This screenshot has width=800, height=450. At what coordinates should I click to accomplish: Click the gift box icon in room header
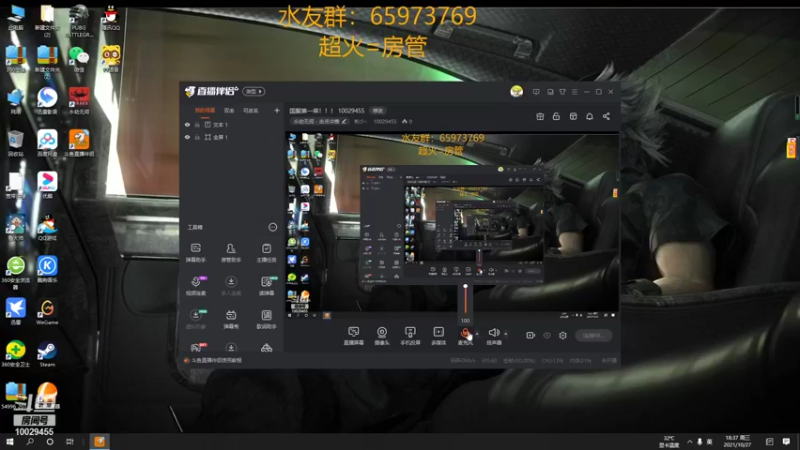pos(540,116)
